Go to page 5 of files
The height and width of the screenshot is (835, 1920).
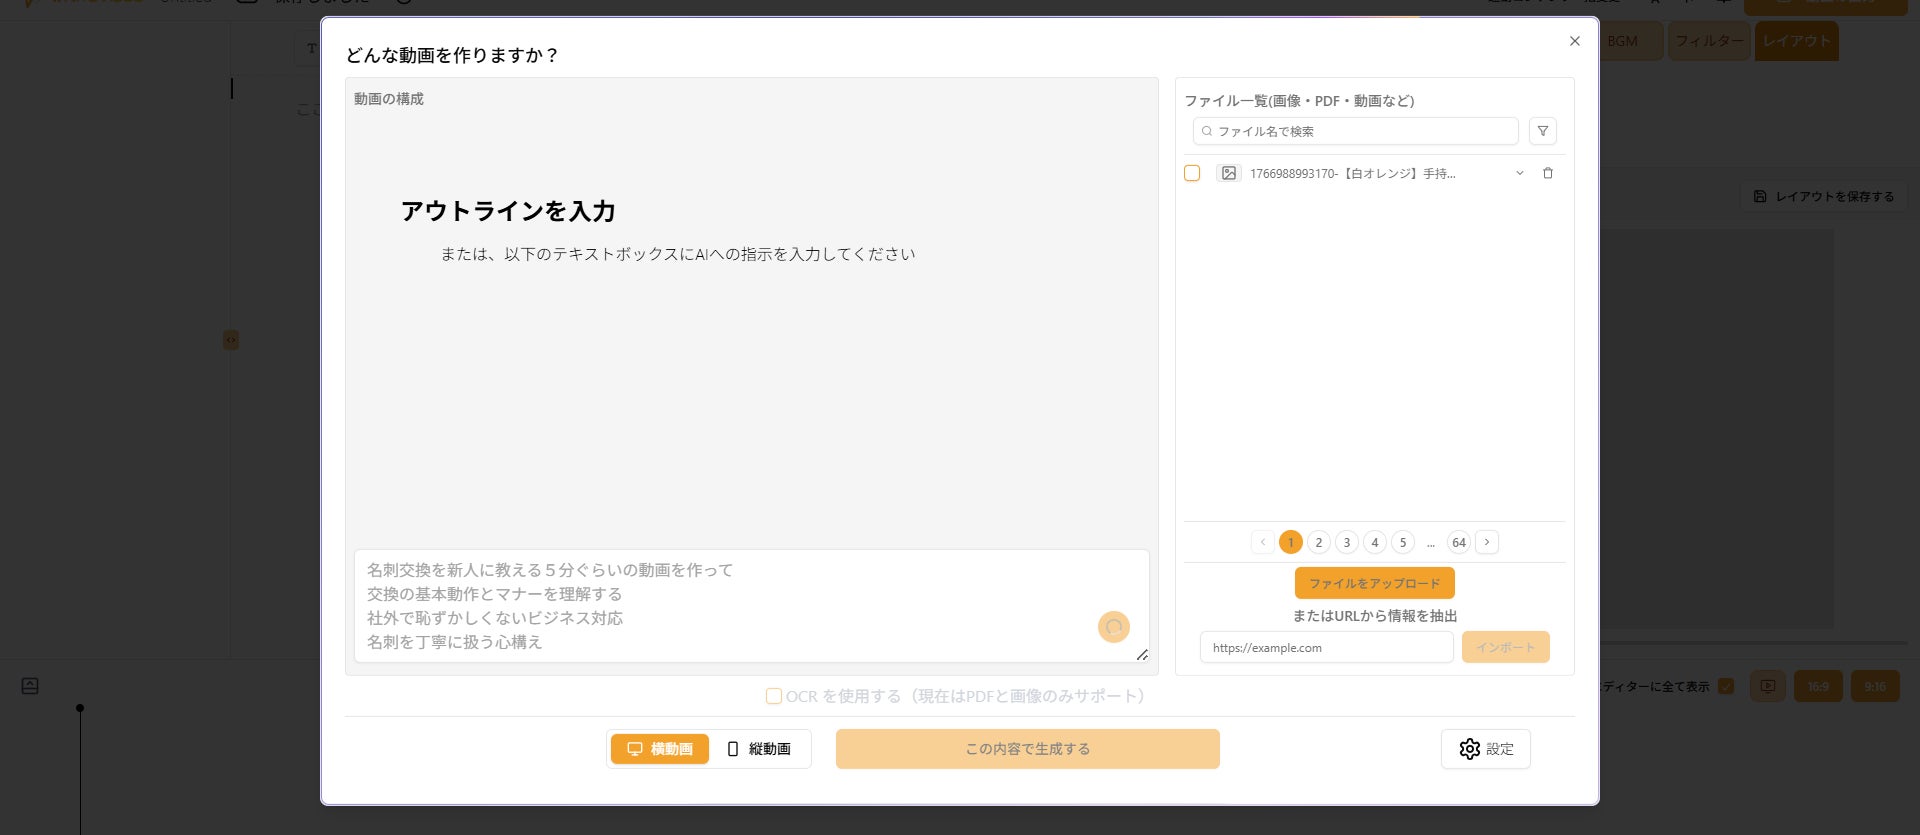[x=1403, y=542]
